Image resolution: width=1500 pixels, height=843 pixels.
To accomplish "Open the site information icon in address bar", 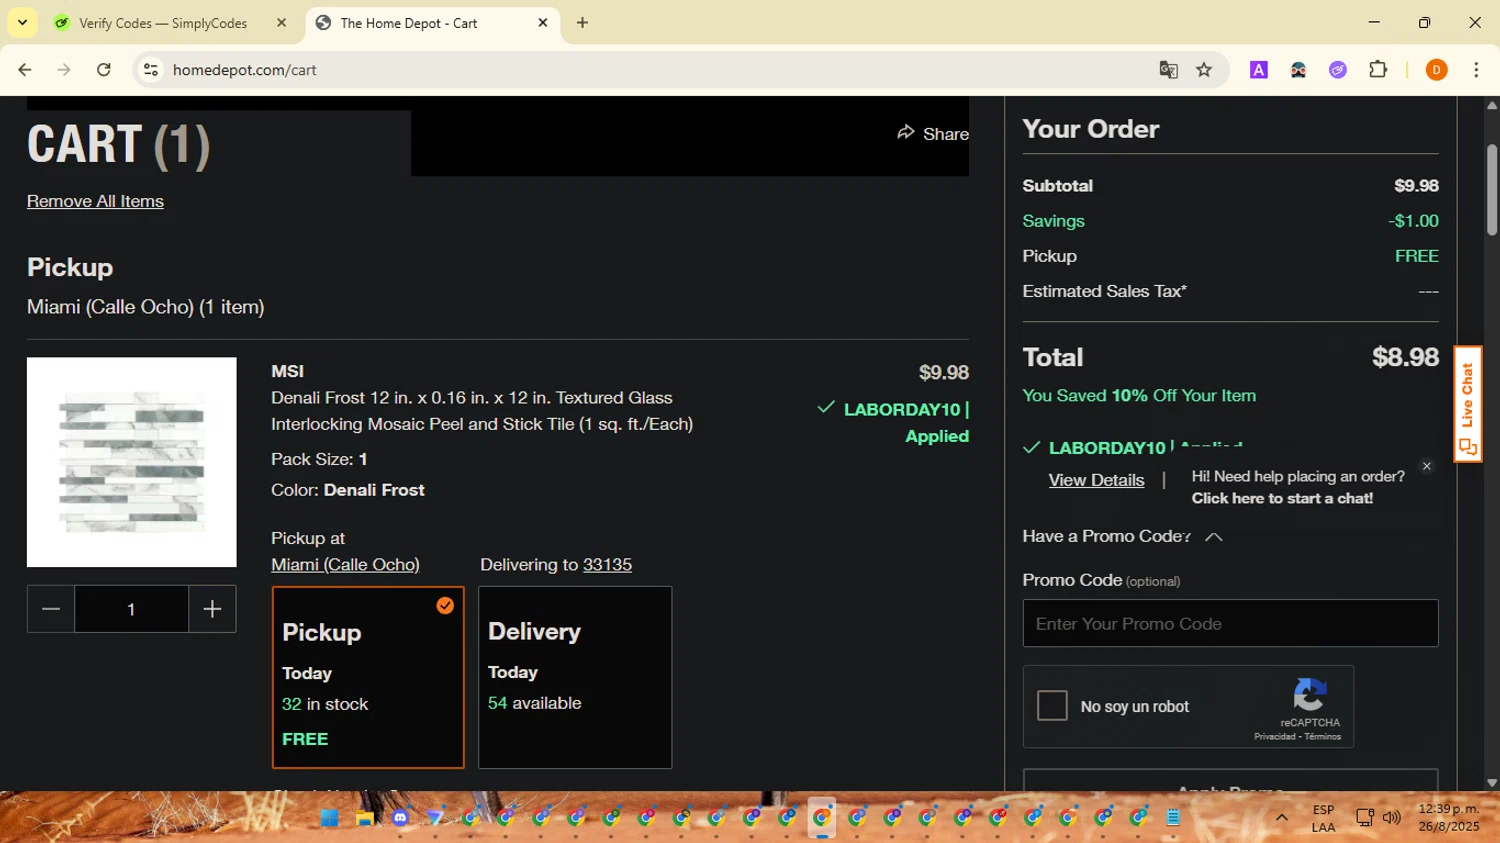I will point(151,70).
